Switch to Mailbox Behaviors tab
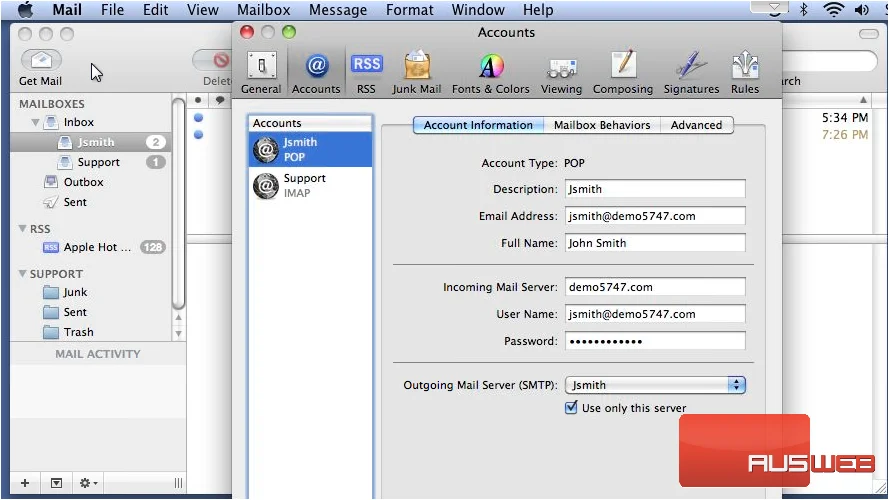Image resolution: width=889 pixels, height=500 pixels. coord(602,125)
